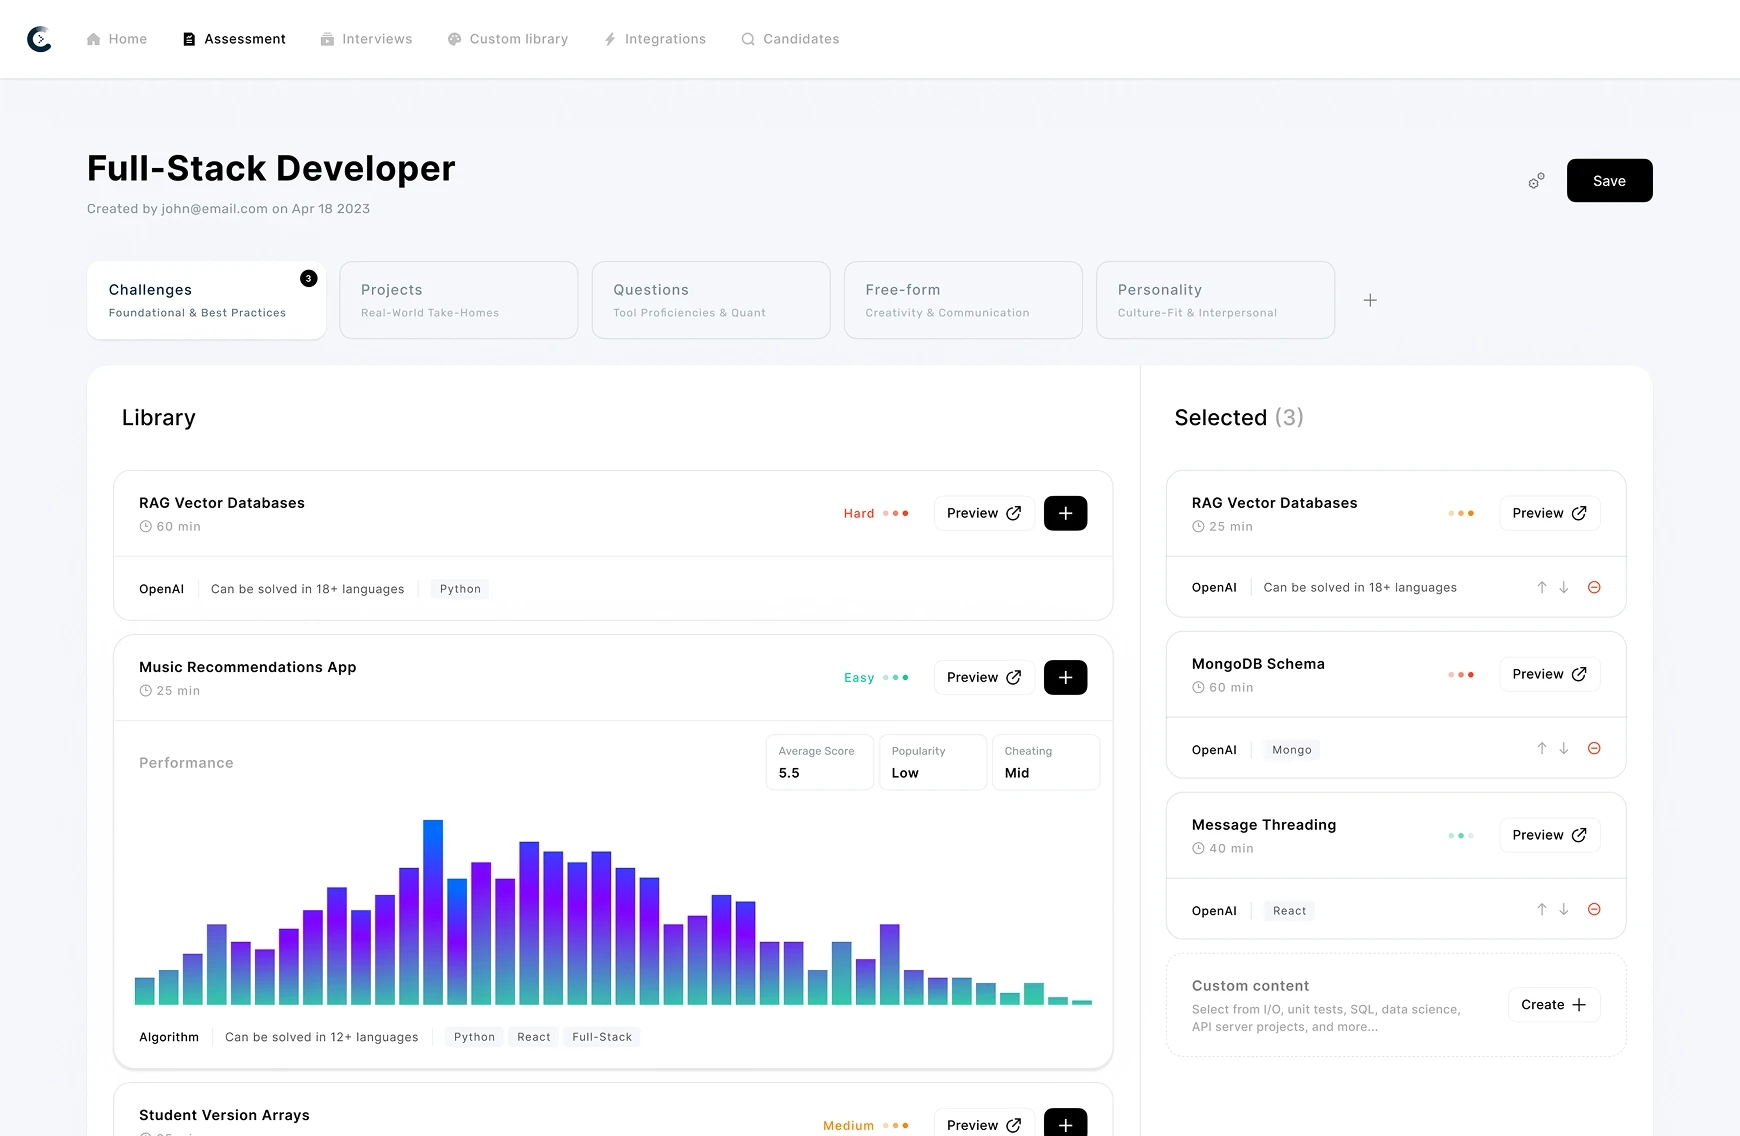Open the Questions tab

[710, 300]
